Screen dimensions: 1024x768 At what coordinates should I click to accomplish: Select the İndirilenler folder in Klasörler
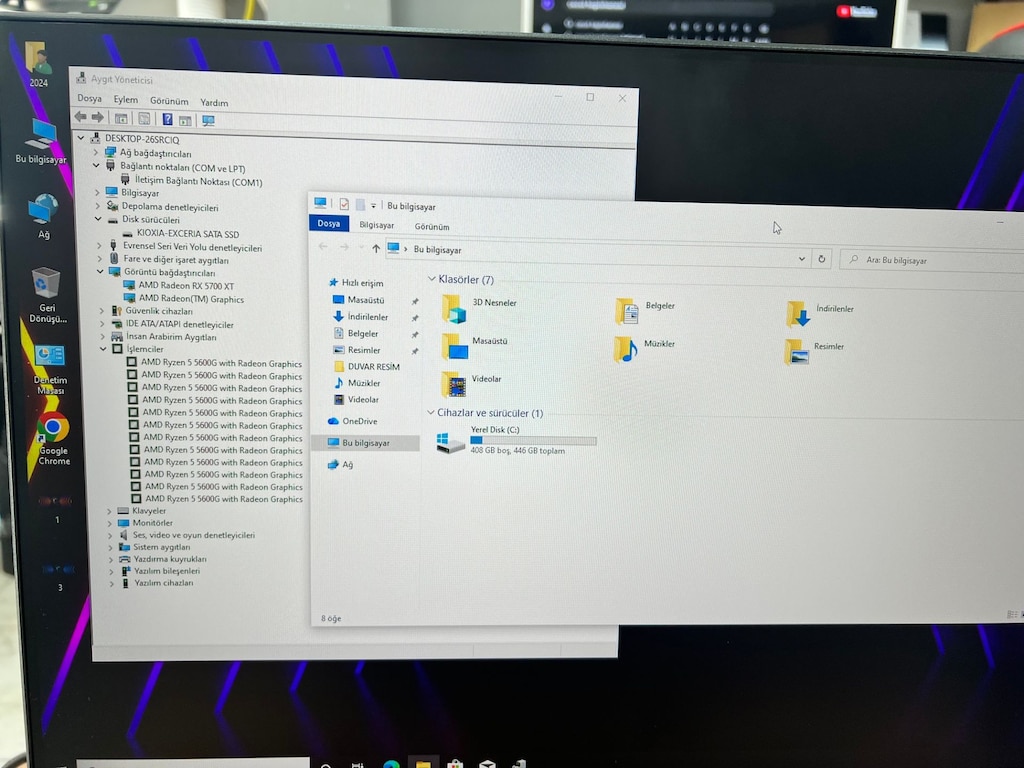pos(820,313)
